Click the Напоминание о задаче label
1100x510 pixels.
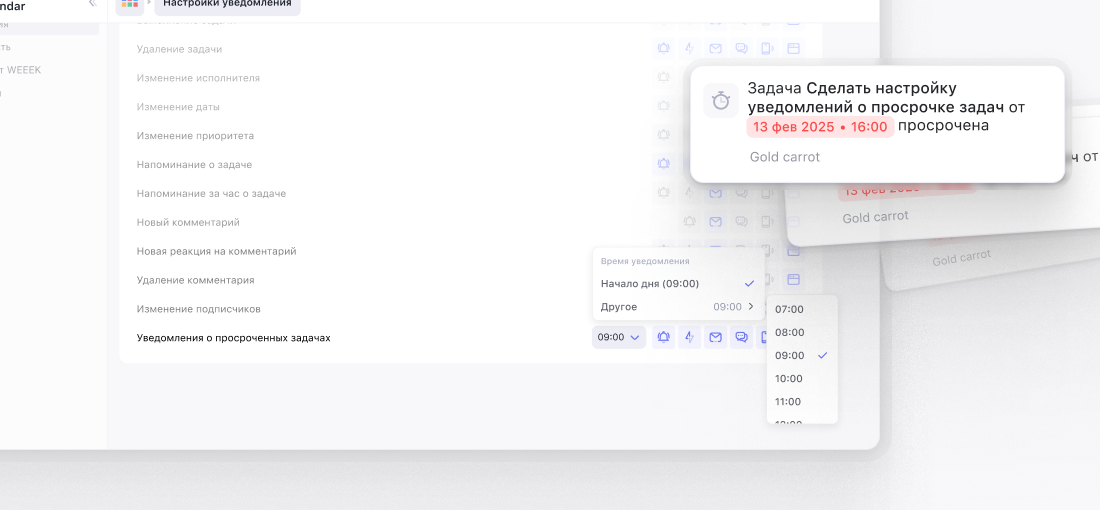point(194,164)
